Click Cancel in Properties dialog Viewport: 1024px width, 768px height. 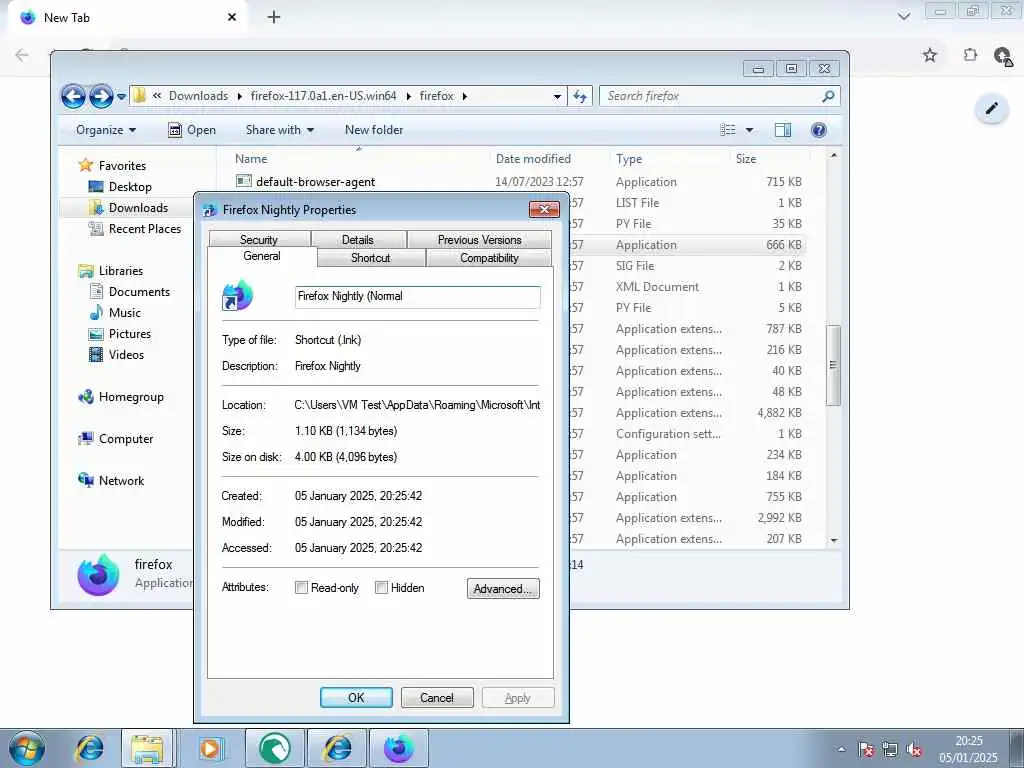pos(437,697)
